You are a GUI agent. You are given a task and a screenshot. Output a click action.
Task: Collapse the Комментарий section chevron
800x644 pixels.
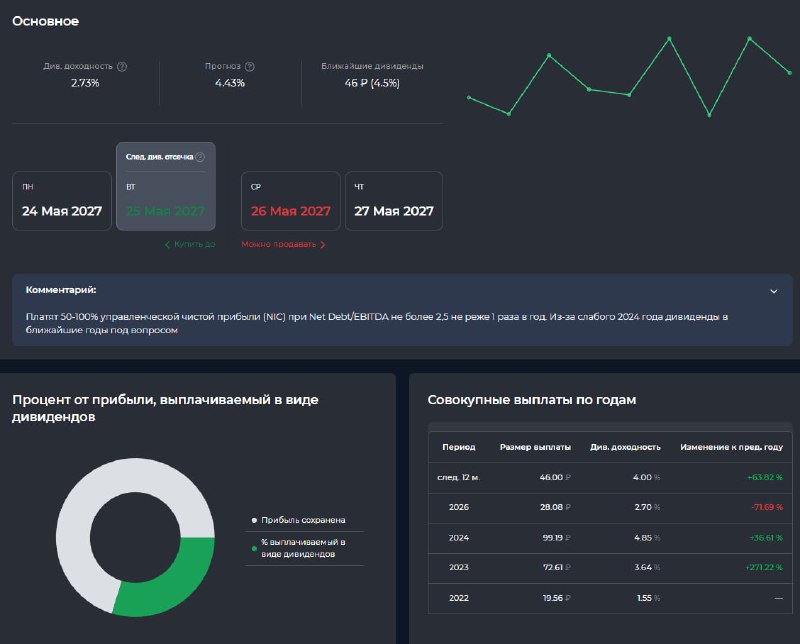pos(773,291)
